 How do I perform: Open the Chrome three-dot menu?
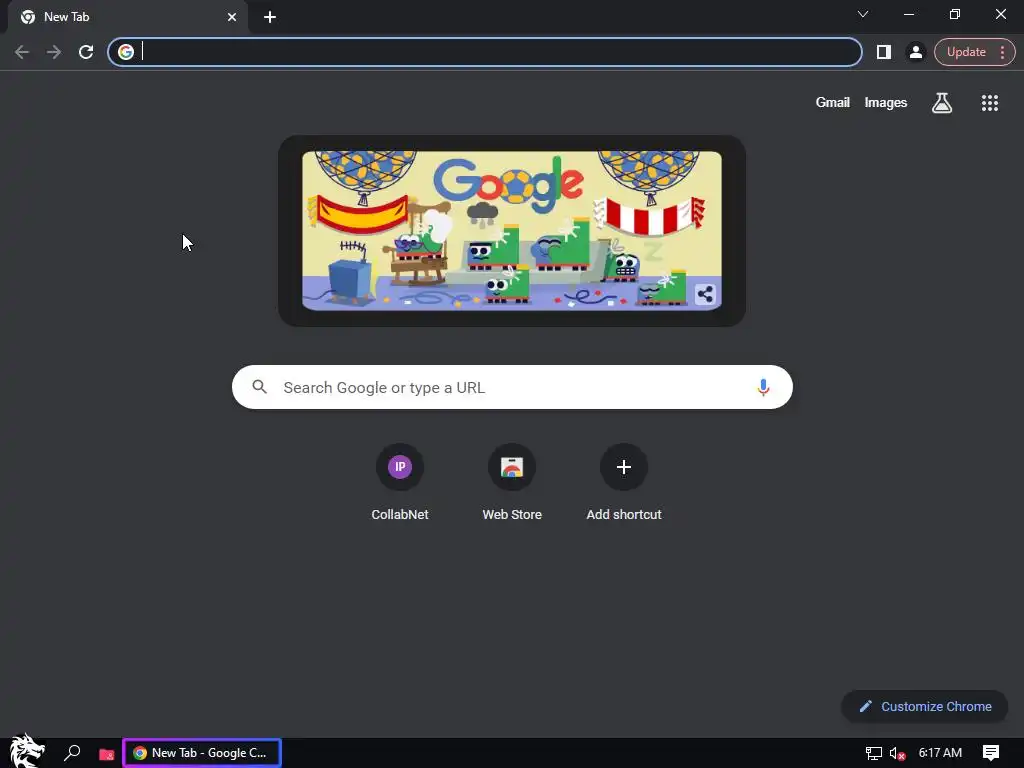tap(1002, 52)
